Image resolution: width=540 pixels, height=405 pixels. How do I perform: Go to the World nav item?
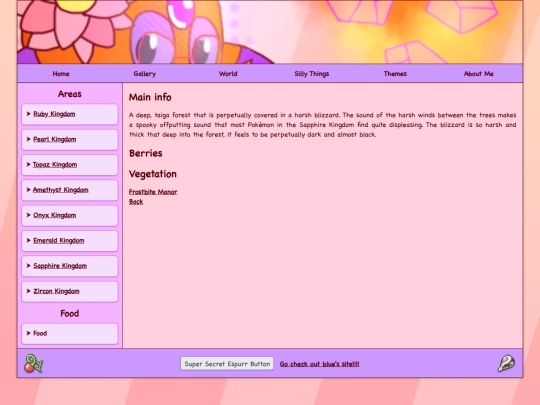pyautogui.click(x=228, y=74)
